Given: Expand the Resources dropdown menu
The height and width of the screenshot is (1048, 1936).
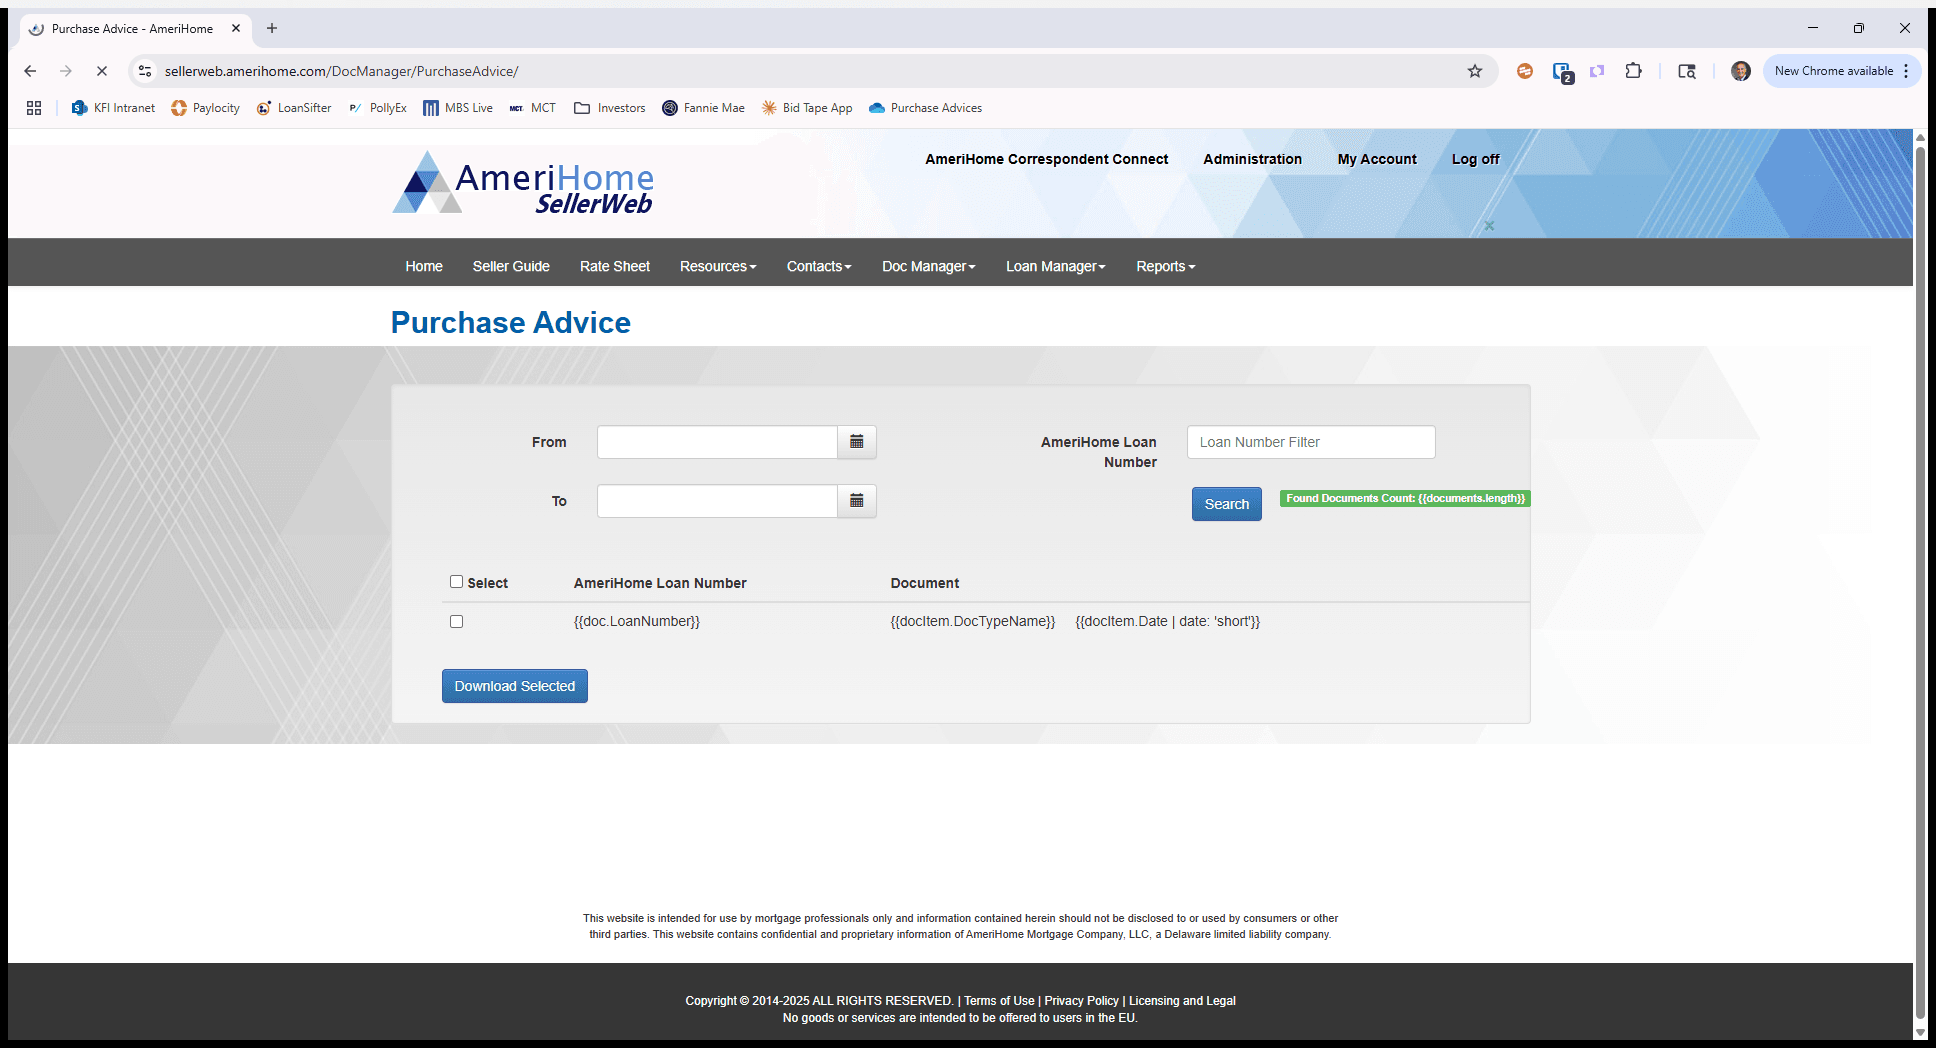Looking at the screenshot, I should (718, 266).
